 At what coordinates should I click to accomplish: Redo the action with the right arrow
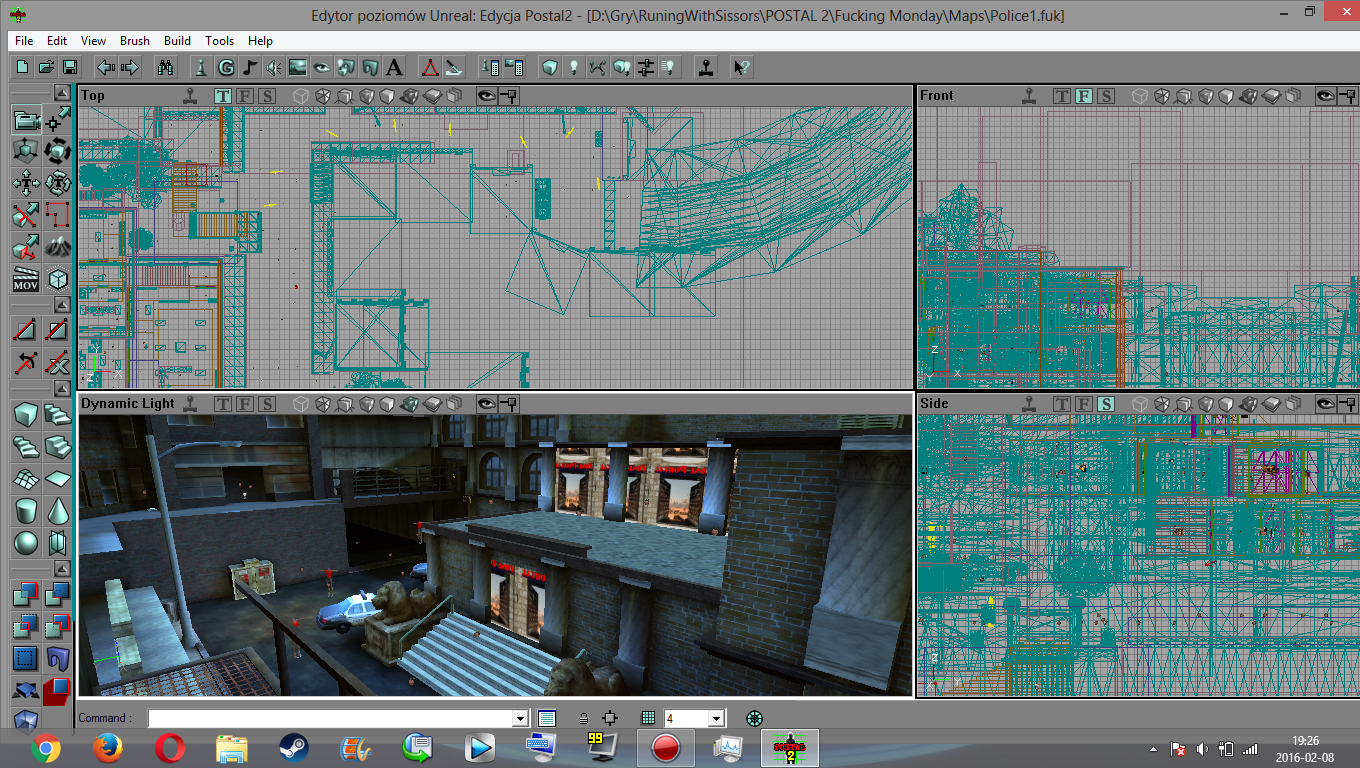point(130,67)
